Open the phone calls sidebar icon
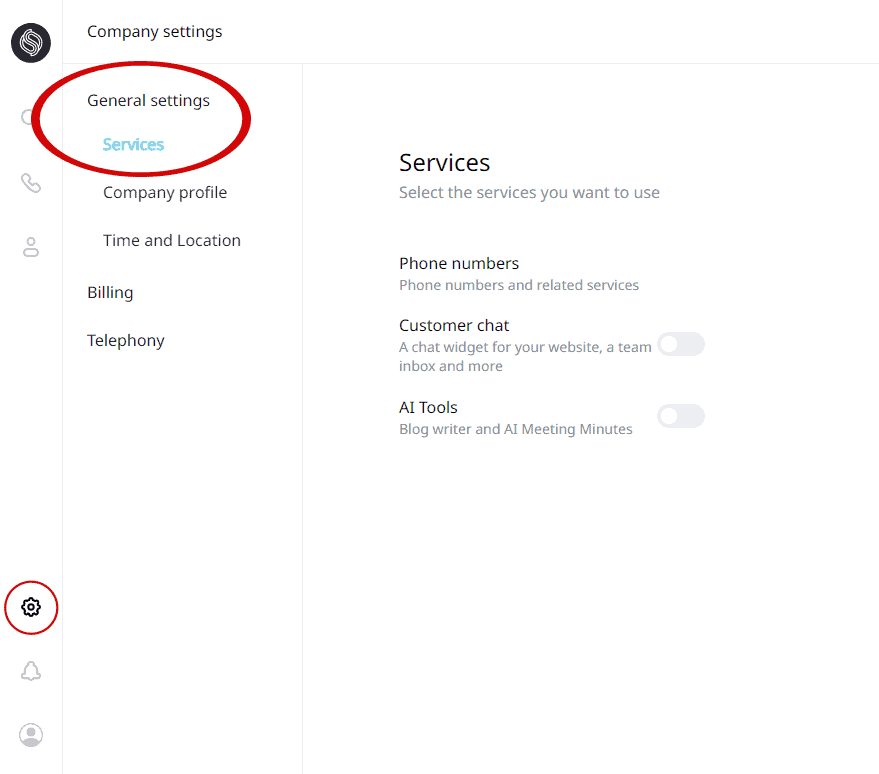 click(x=31, y=183)
